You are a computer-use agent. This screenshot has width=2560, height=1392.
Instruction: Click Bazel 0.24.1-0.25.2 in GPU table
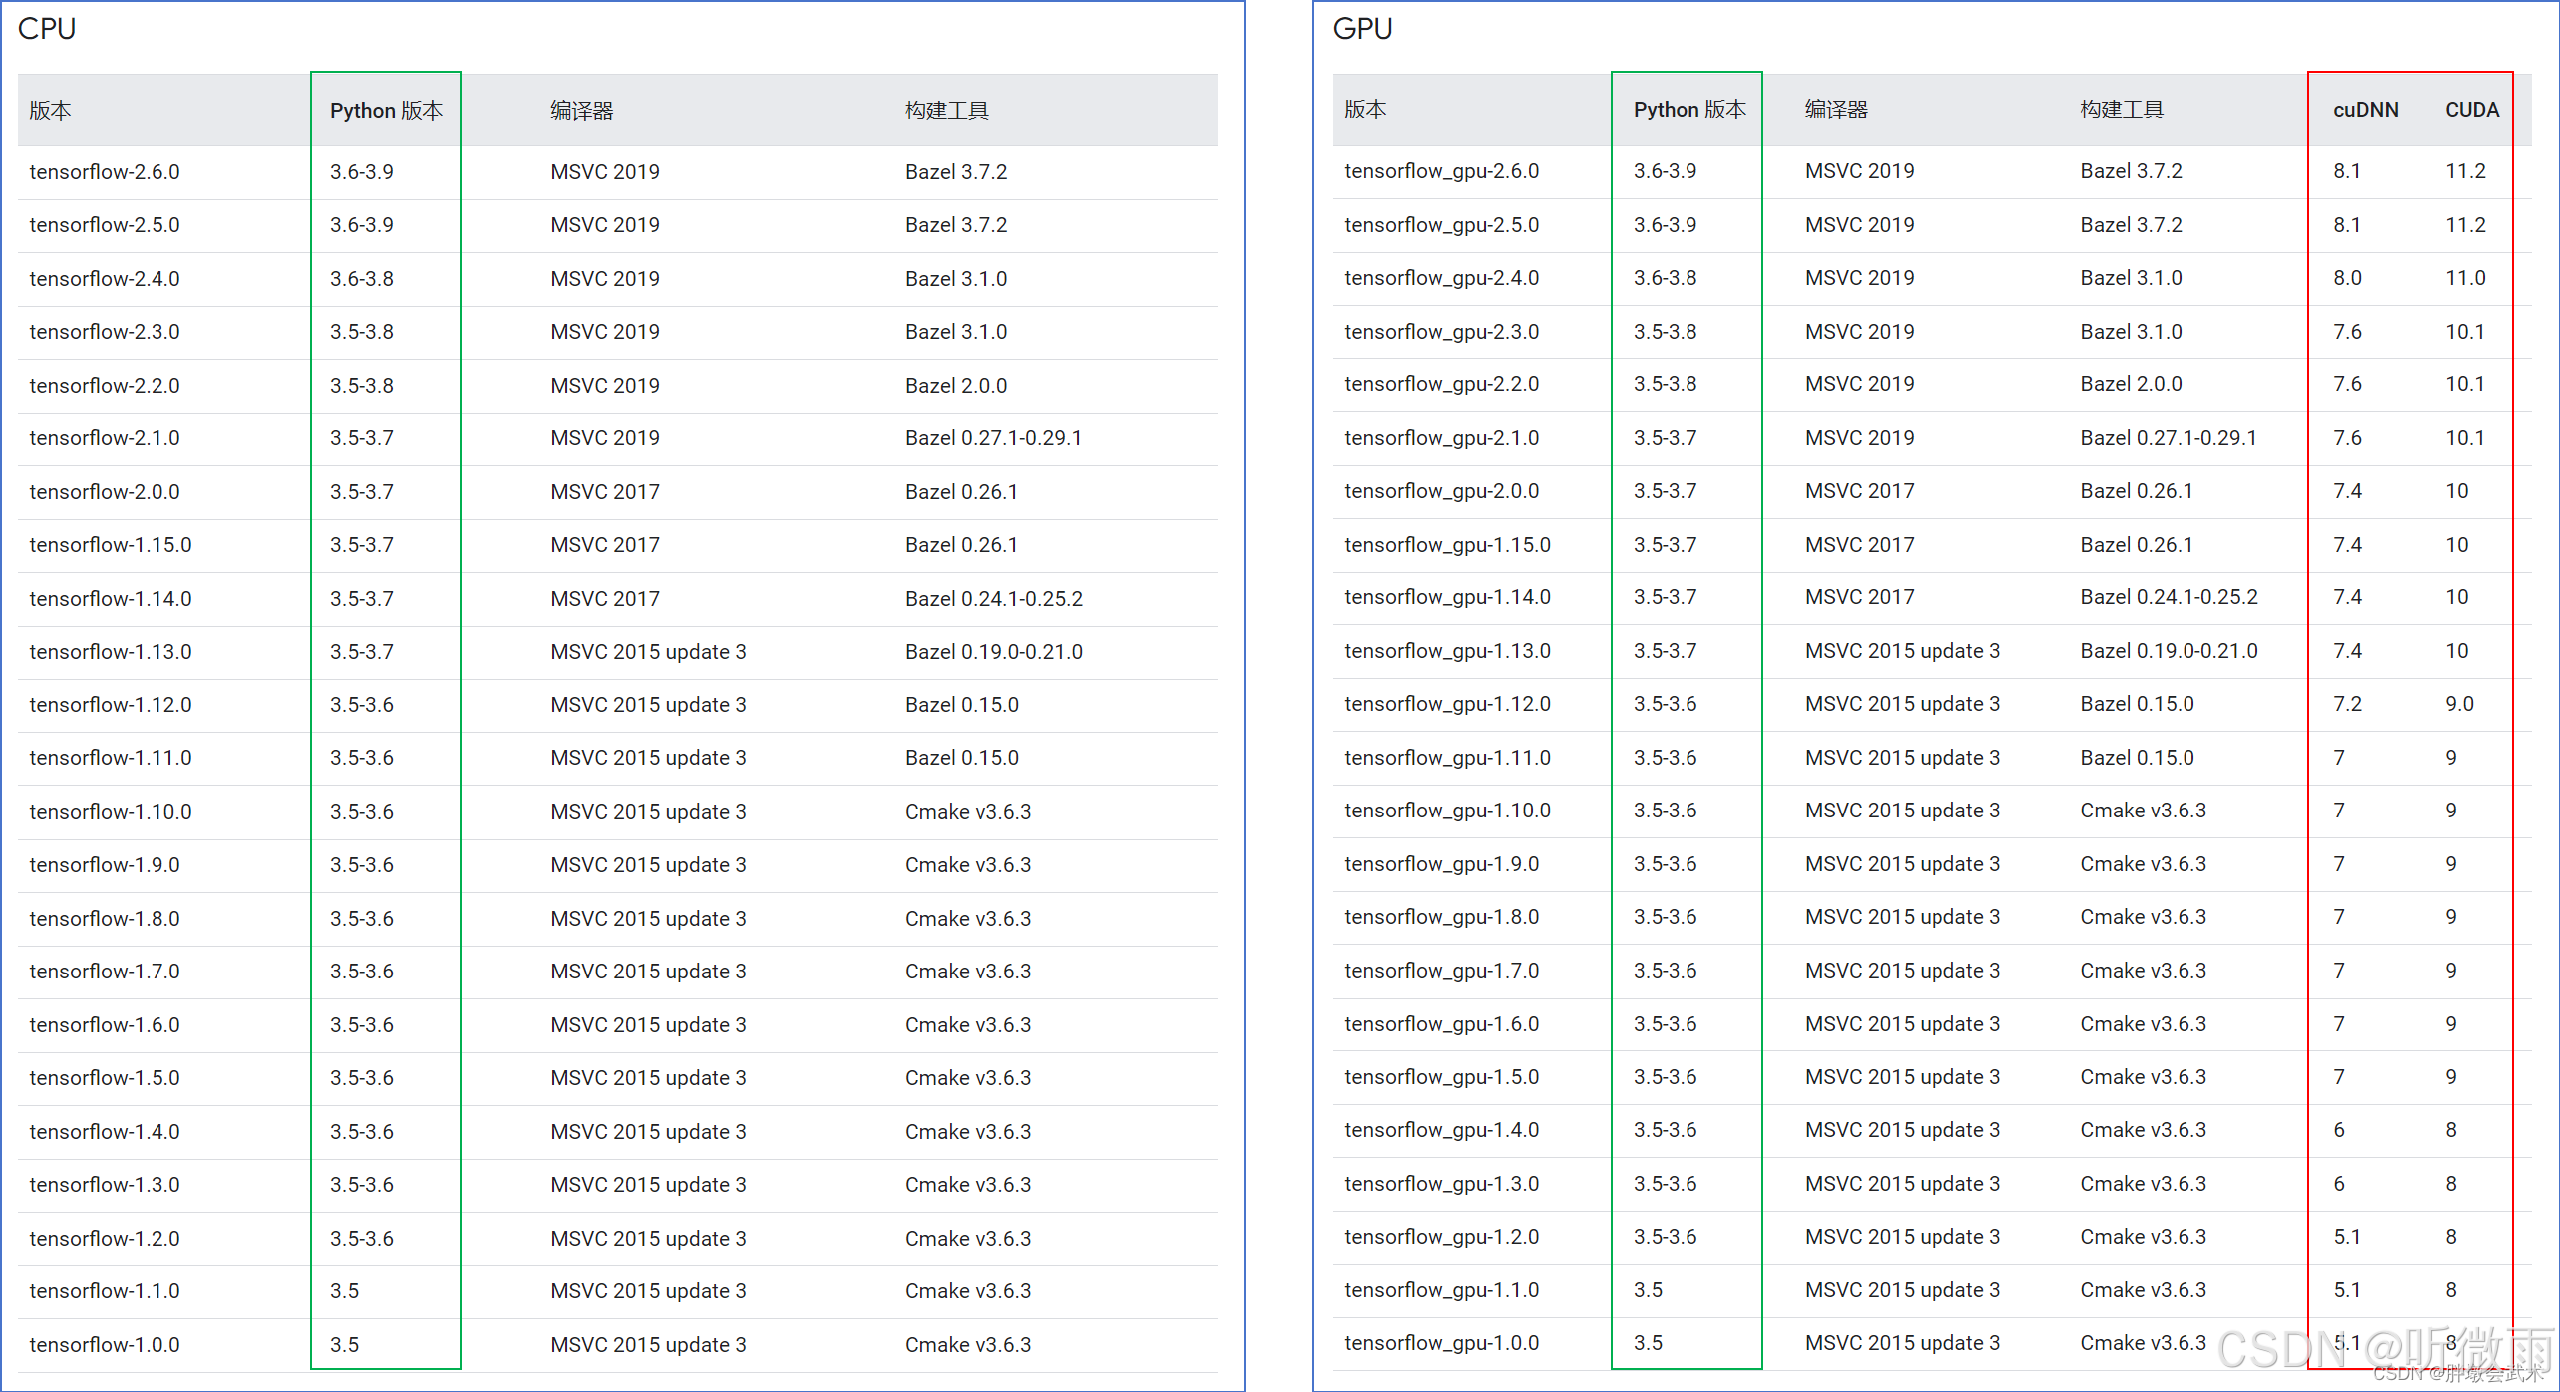pos(2169,597)
